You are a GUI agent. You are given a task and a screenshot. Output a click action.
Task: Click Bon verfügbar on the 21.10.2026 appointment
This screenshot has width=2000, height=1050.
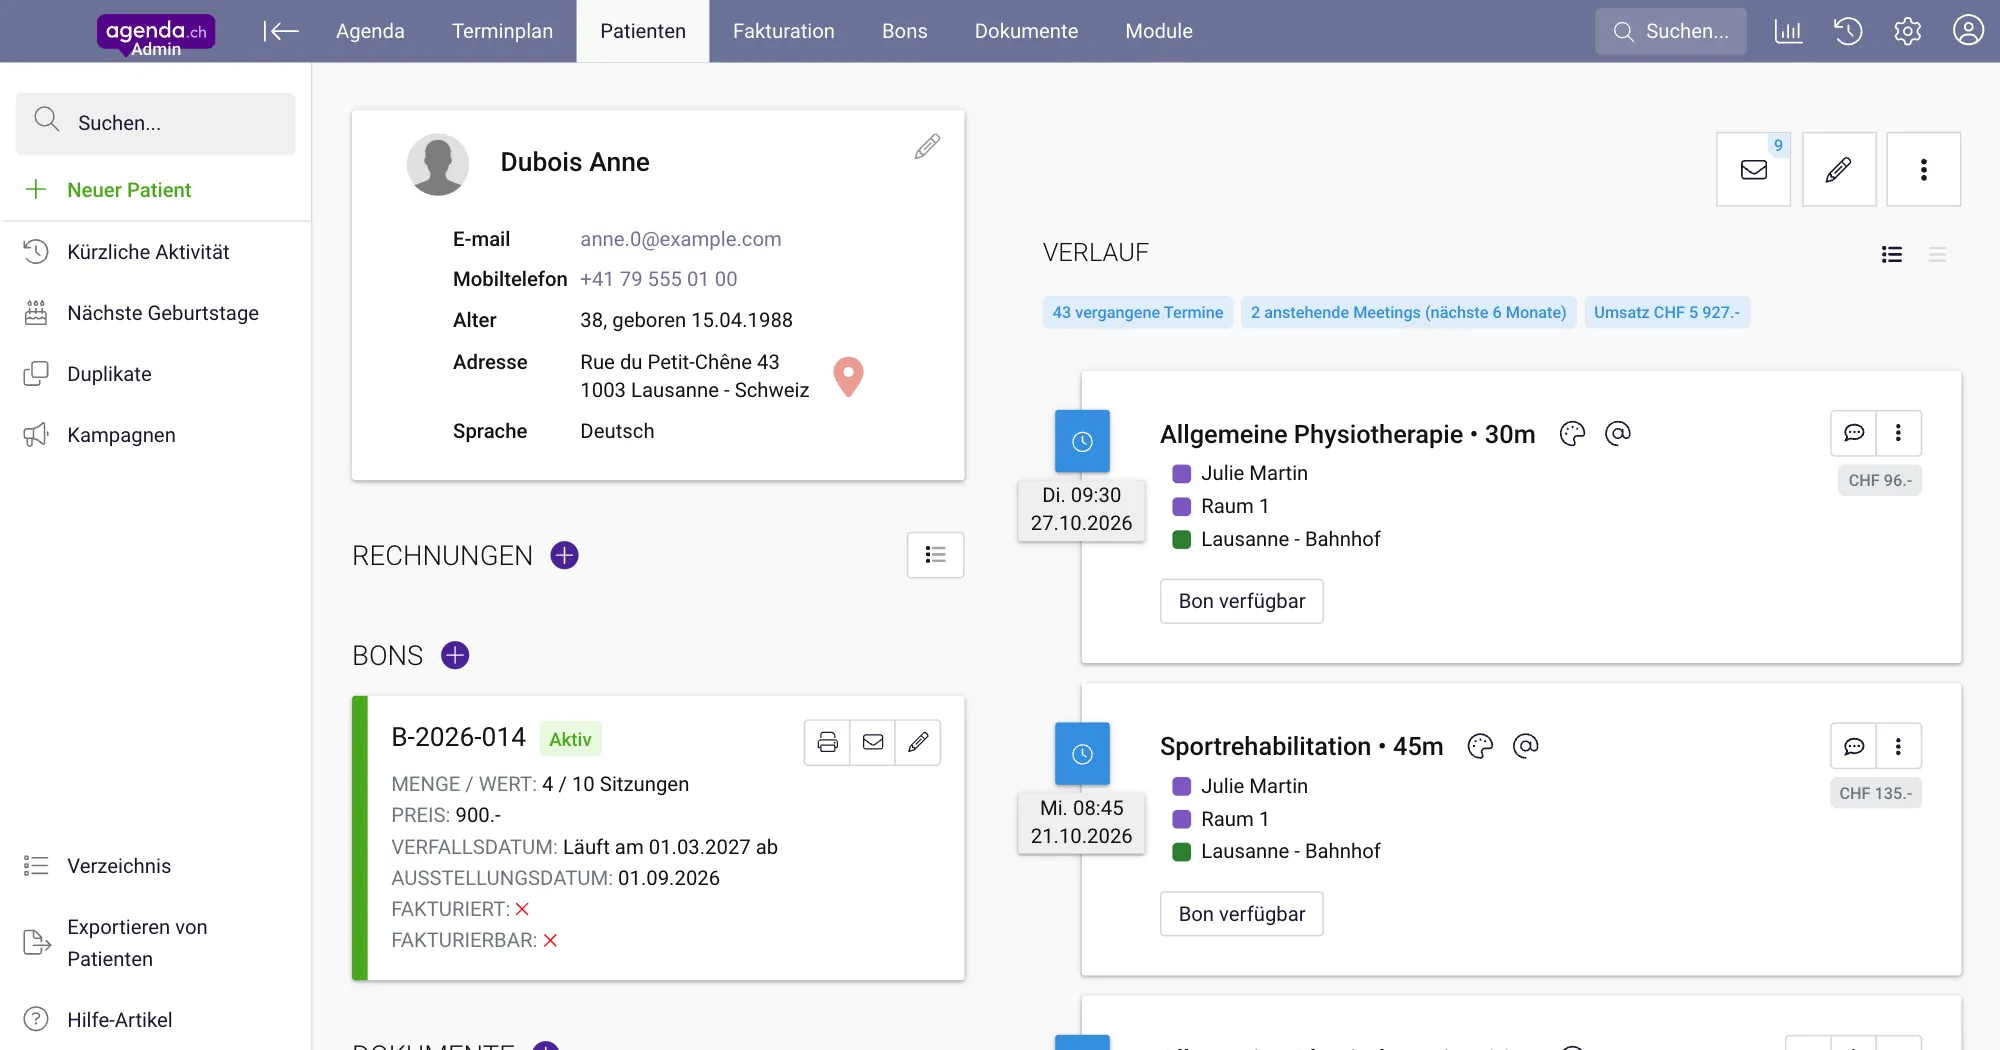click(x=1242, y=914)
